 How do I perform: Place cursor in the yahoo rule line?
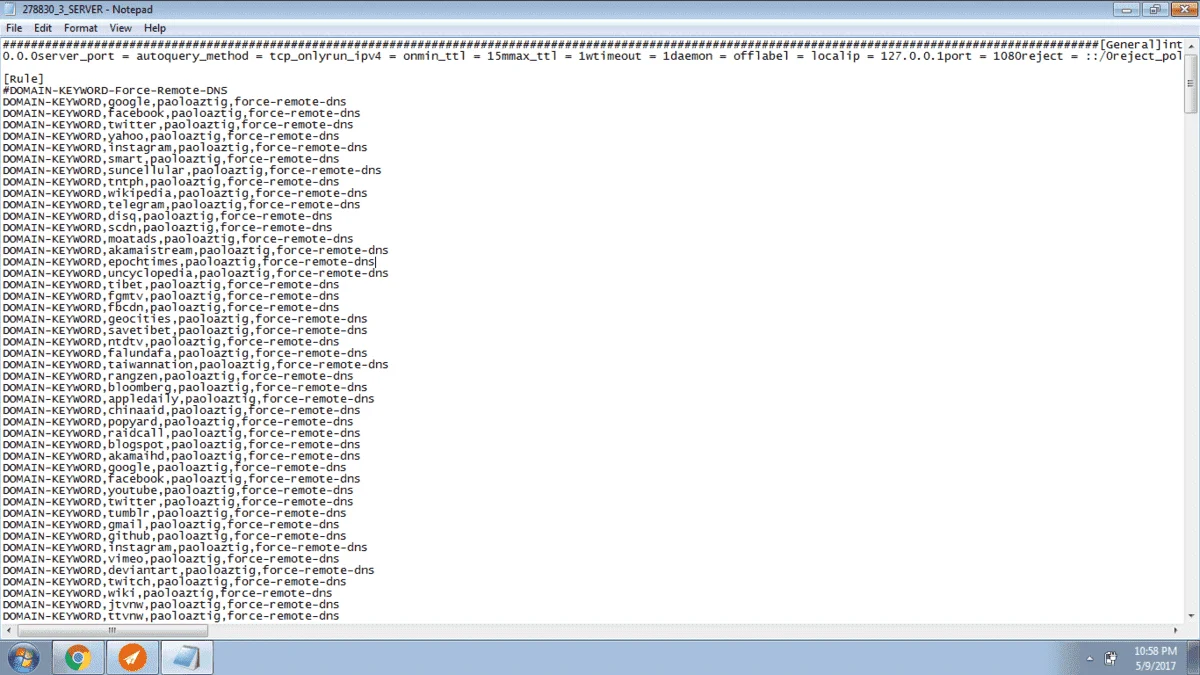click(171, 136)
